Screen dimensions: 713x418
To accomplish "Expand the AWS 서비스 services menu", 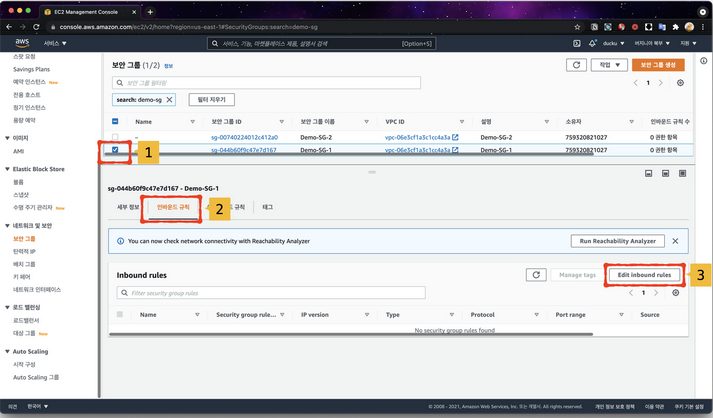I will pyautogui.click(x=54, y=44).
